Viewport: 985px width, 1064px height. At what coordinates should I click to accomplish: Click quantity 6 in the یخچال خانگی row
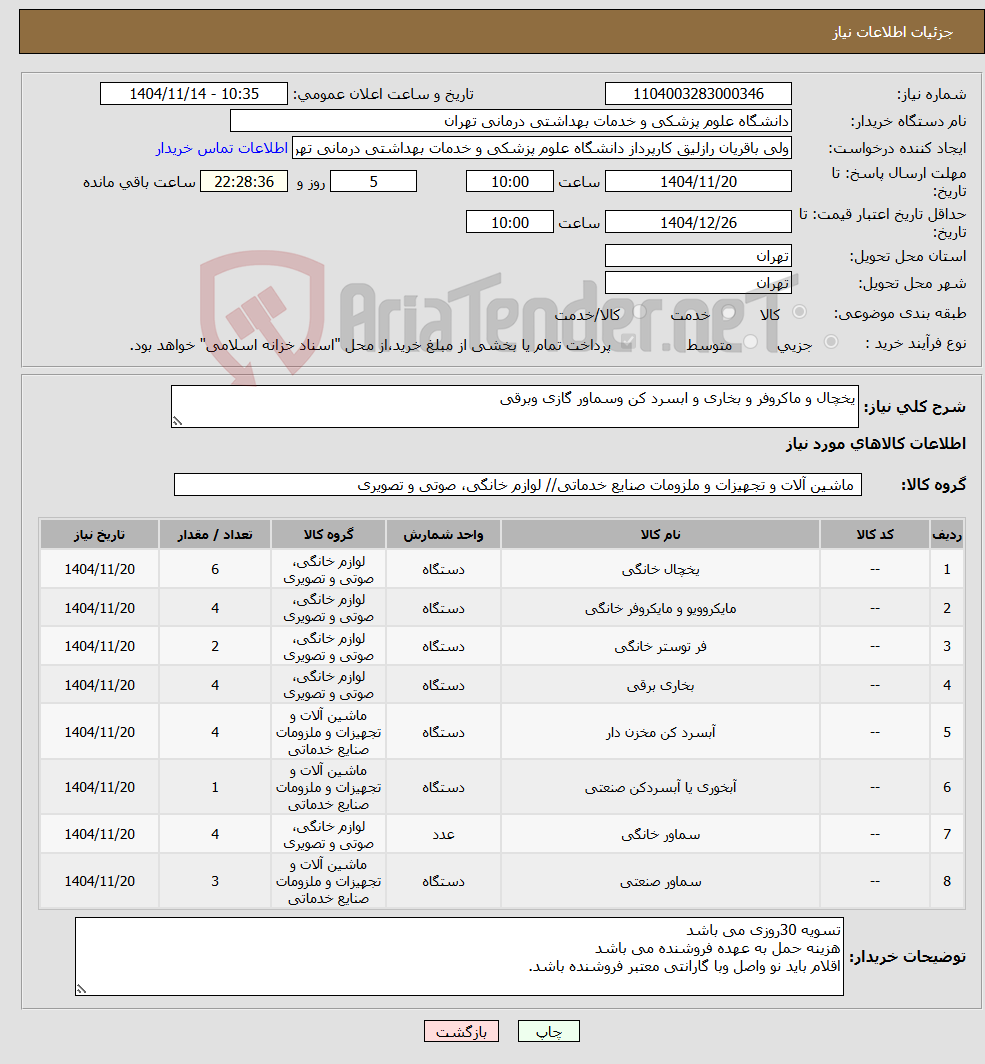215,569
